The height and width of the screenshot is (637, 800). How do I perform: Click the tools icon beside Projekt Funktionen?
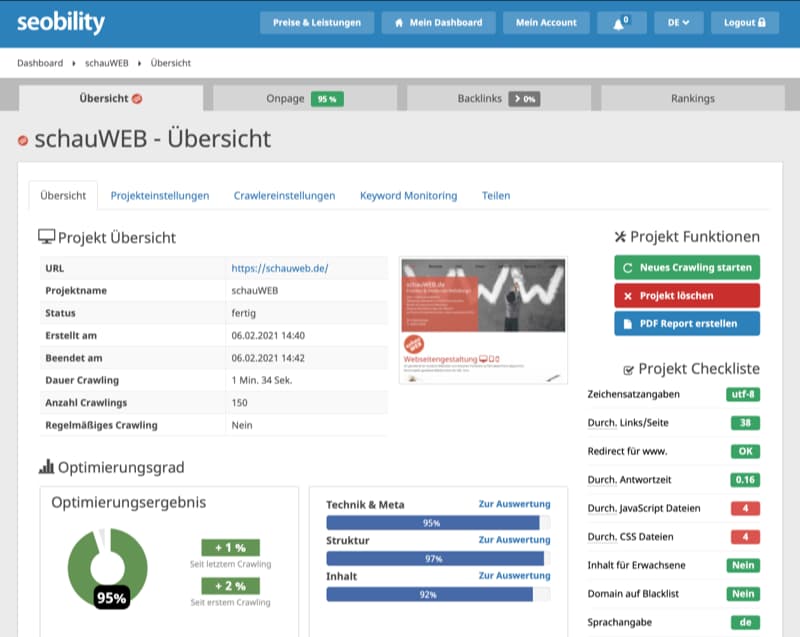point(620,236)
